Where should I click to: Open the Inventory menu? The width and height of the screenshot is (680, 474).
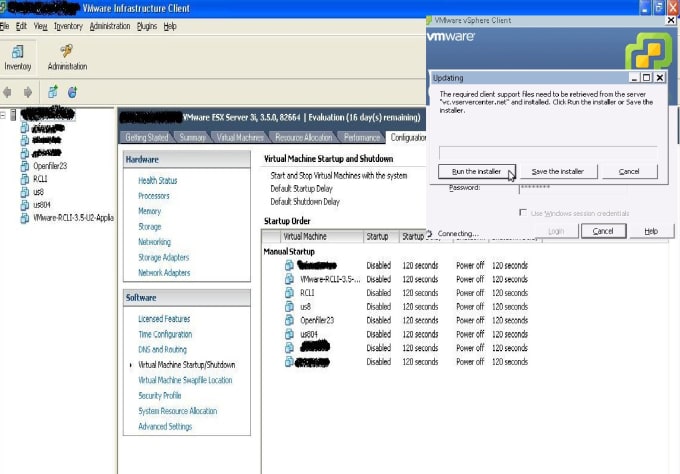pos(68,26)
